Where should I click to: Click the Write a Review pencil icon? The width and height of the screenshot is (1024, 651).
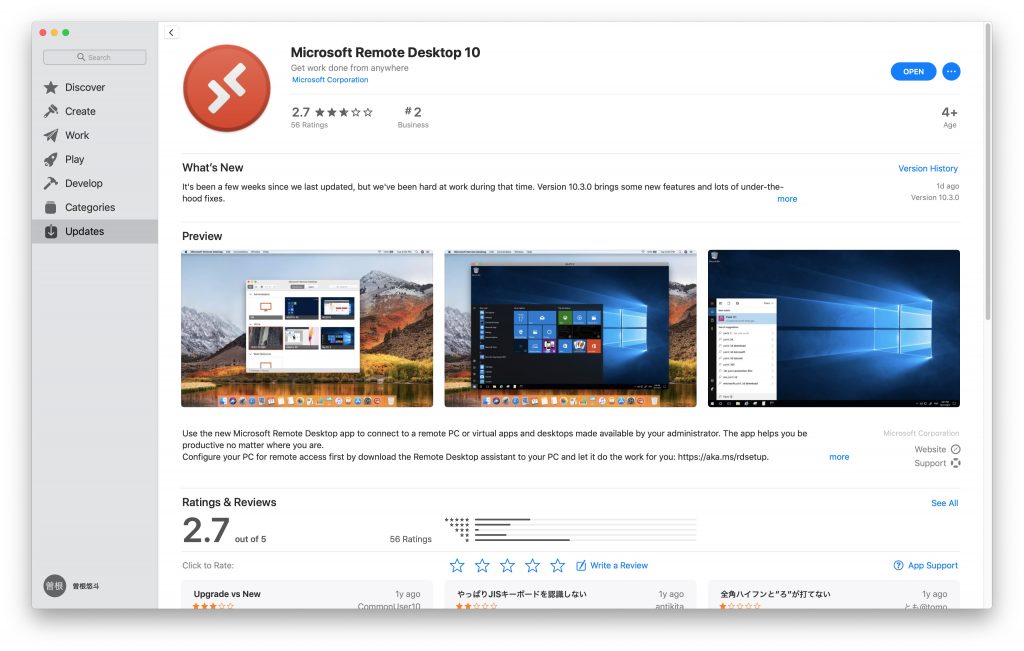point(581,565)
